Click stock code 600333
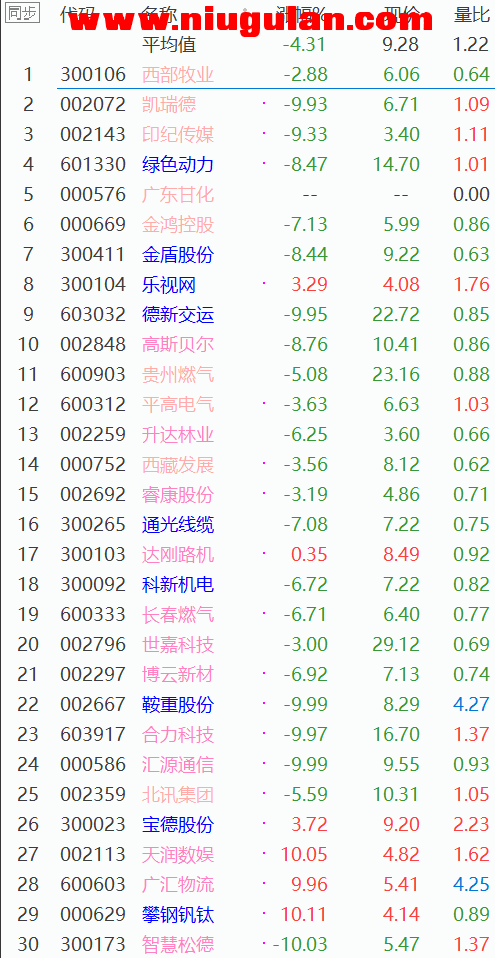Screen dimensions: 495x958 [x=93, y=614]
